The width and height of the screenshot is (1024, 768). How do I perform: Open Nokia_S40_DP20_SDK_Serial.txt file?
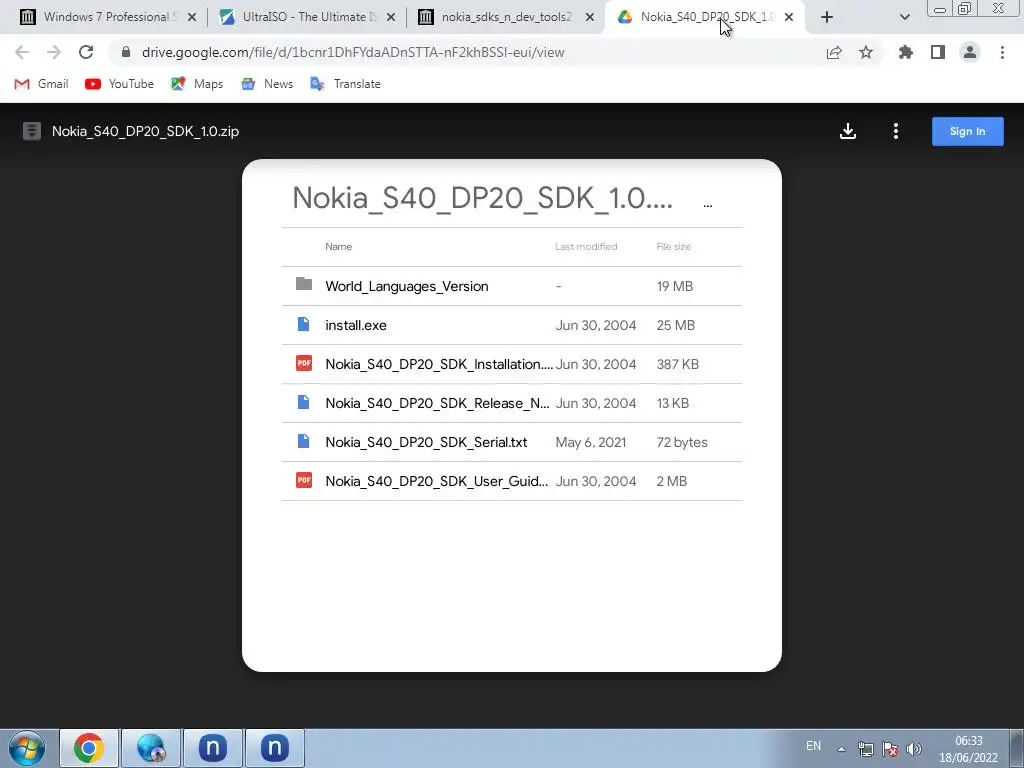tap(511, 442)
